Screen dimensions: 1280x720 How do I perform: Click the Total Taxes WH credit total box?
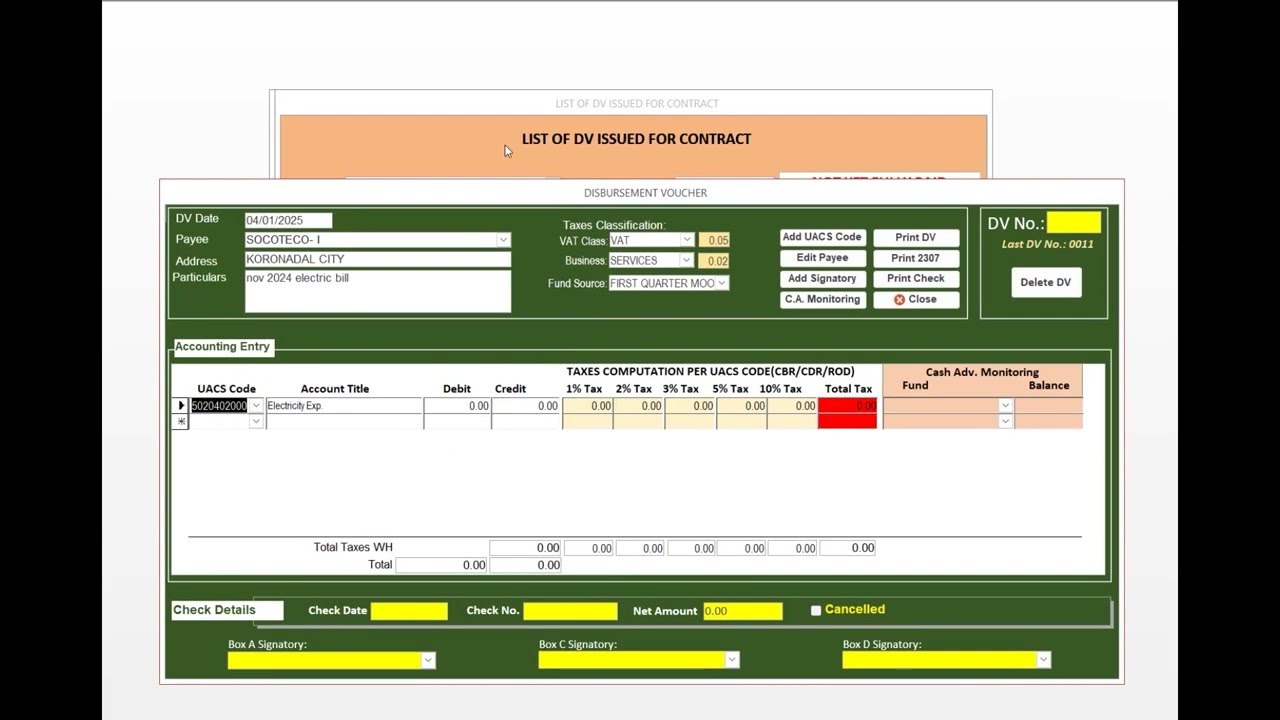525,548
